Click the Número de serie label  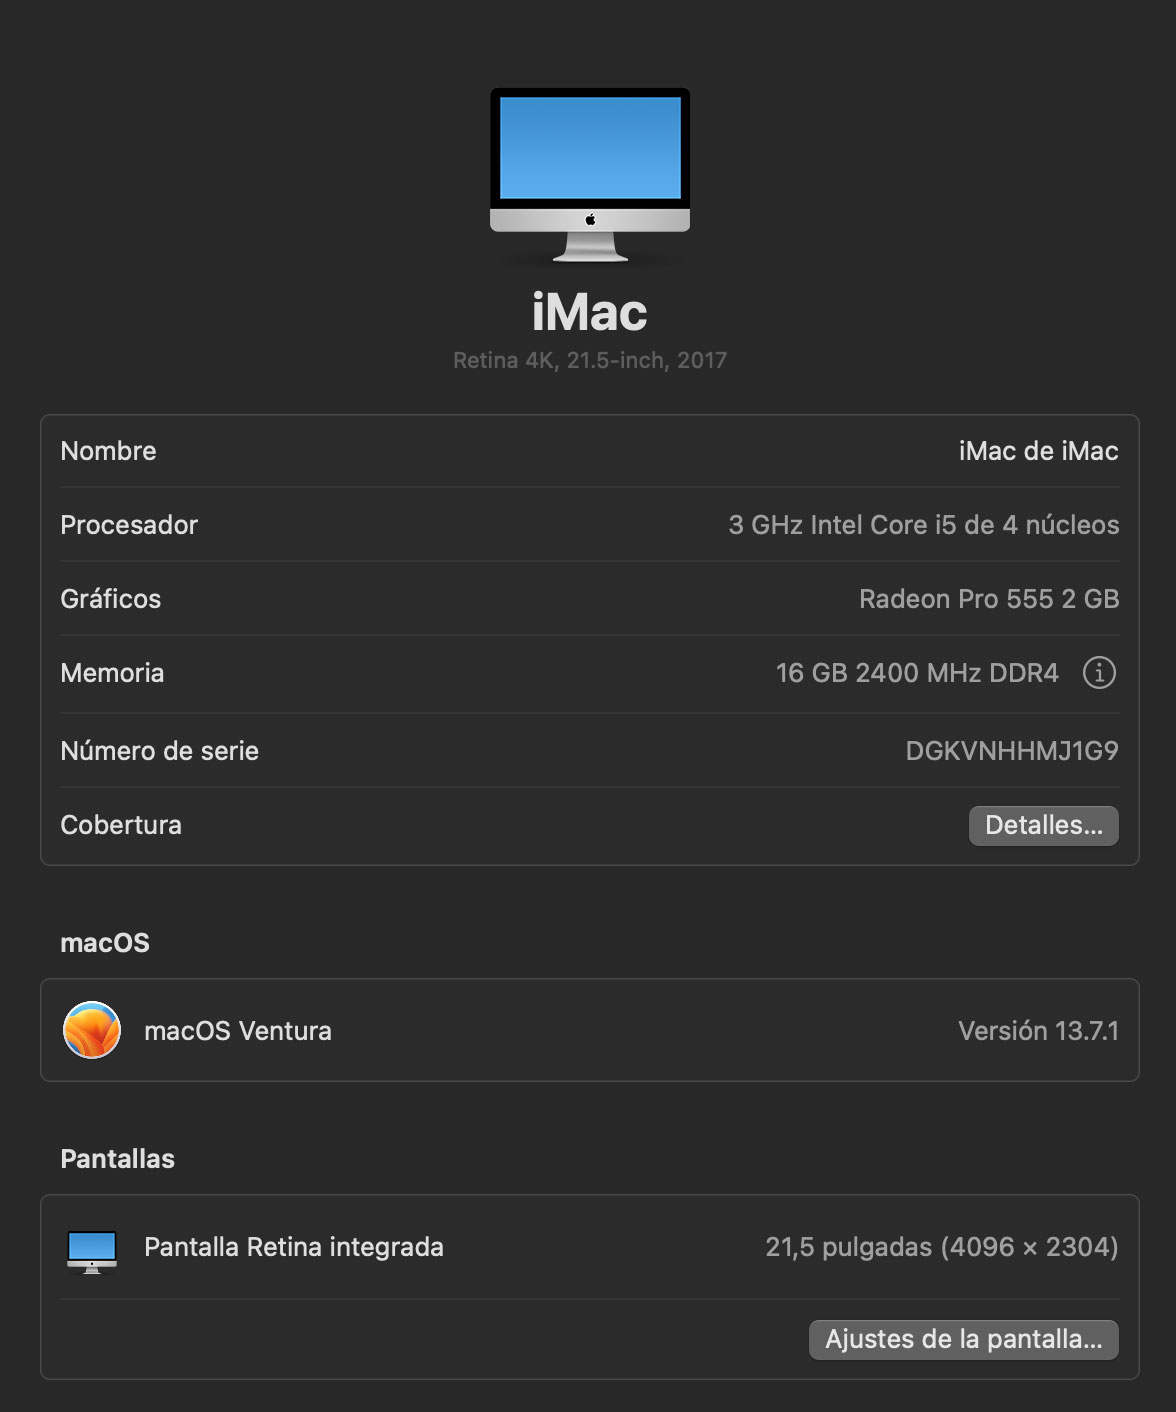[159, 751]
